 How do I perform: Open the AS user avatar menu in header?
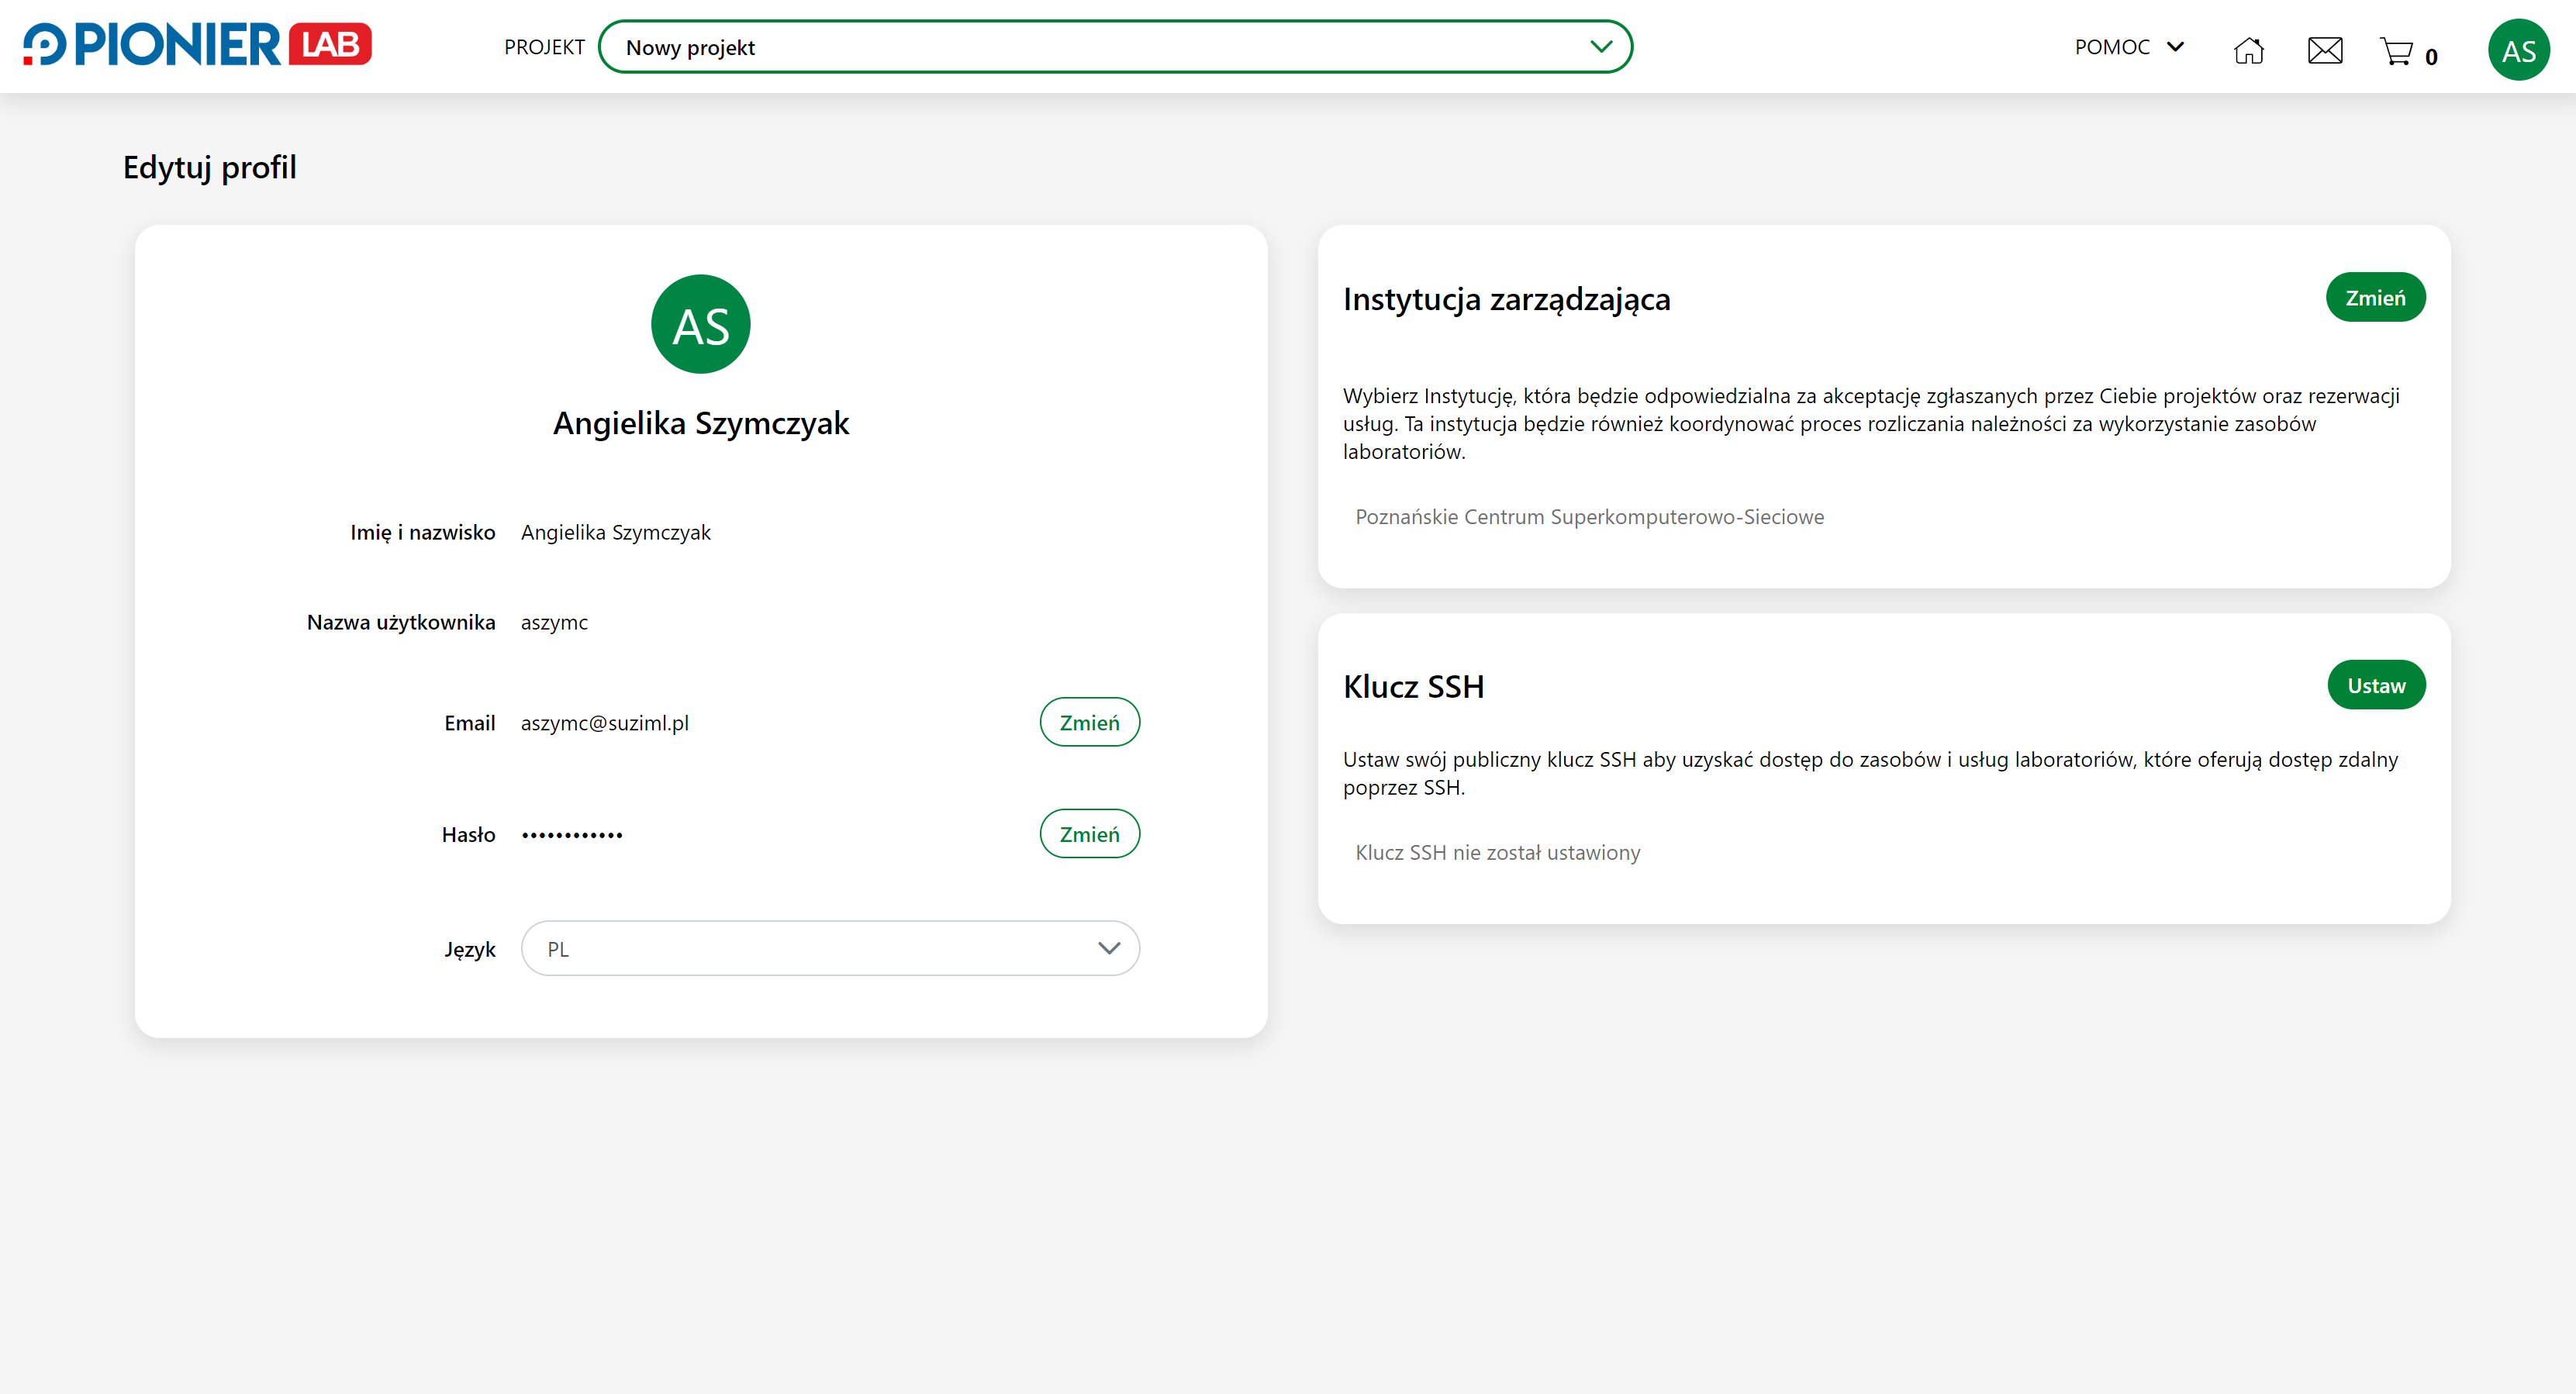tap(2518, 50)
